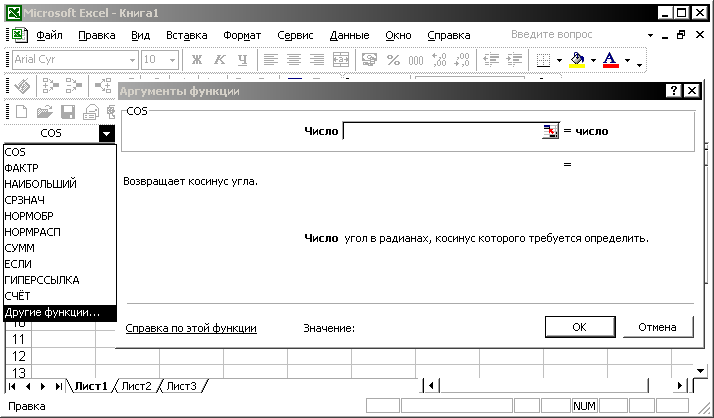Click the Excel document icon in menu bar

[x=20, y=35]
